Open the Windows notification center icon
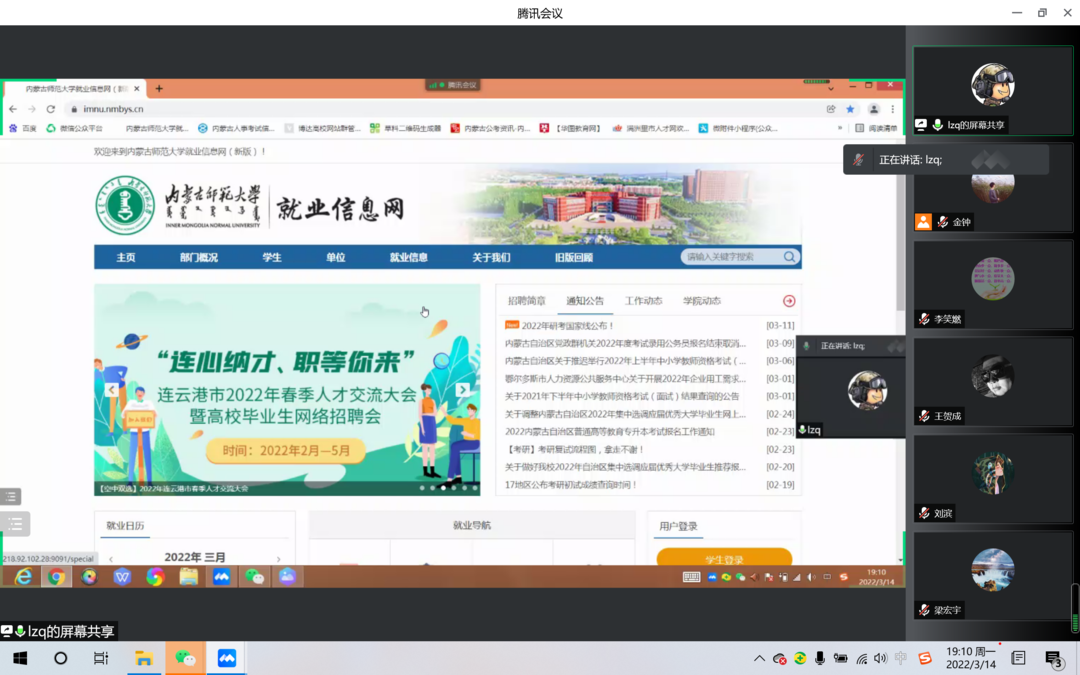1080x675 pixels. coord(1053,658)
